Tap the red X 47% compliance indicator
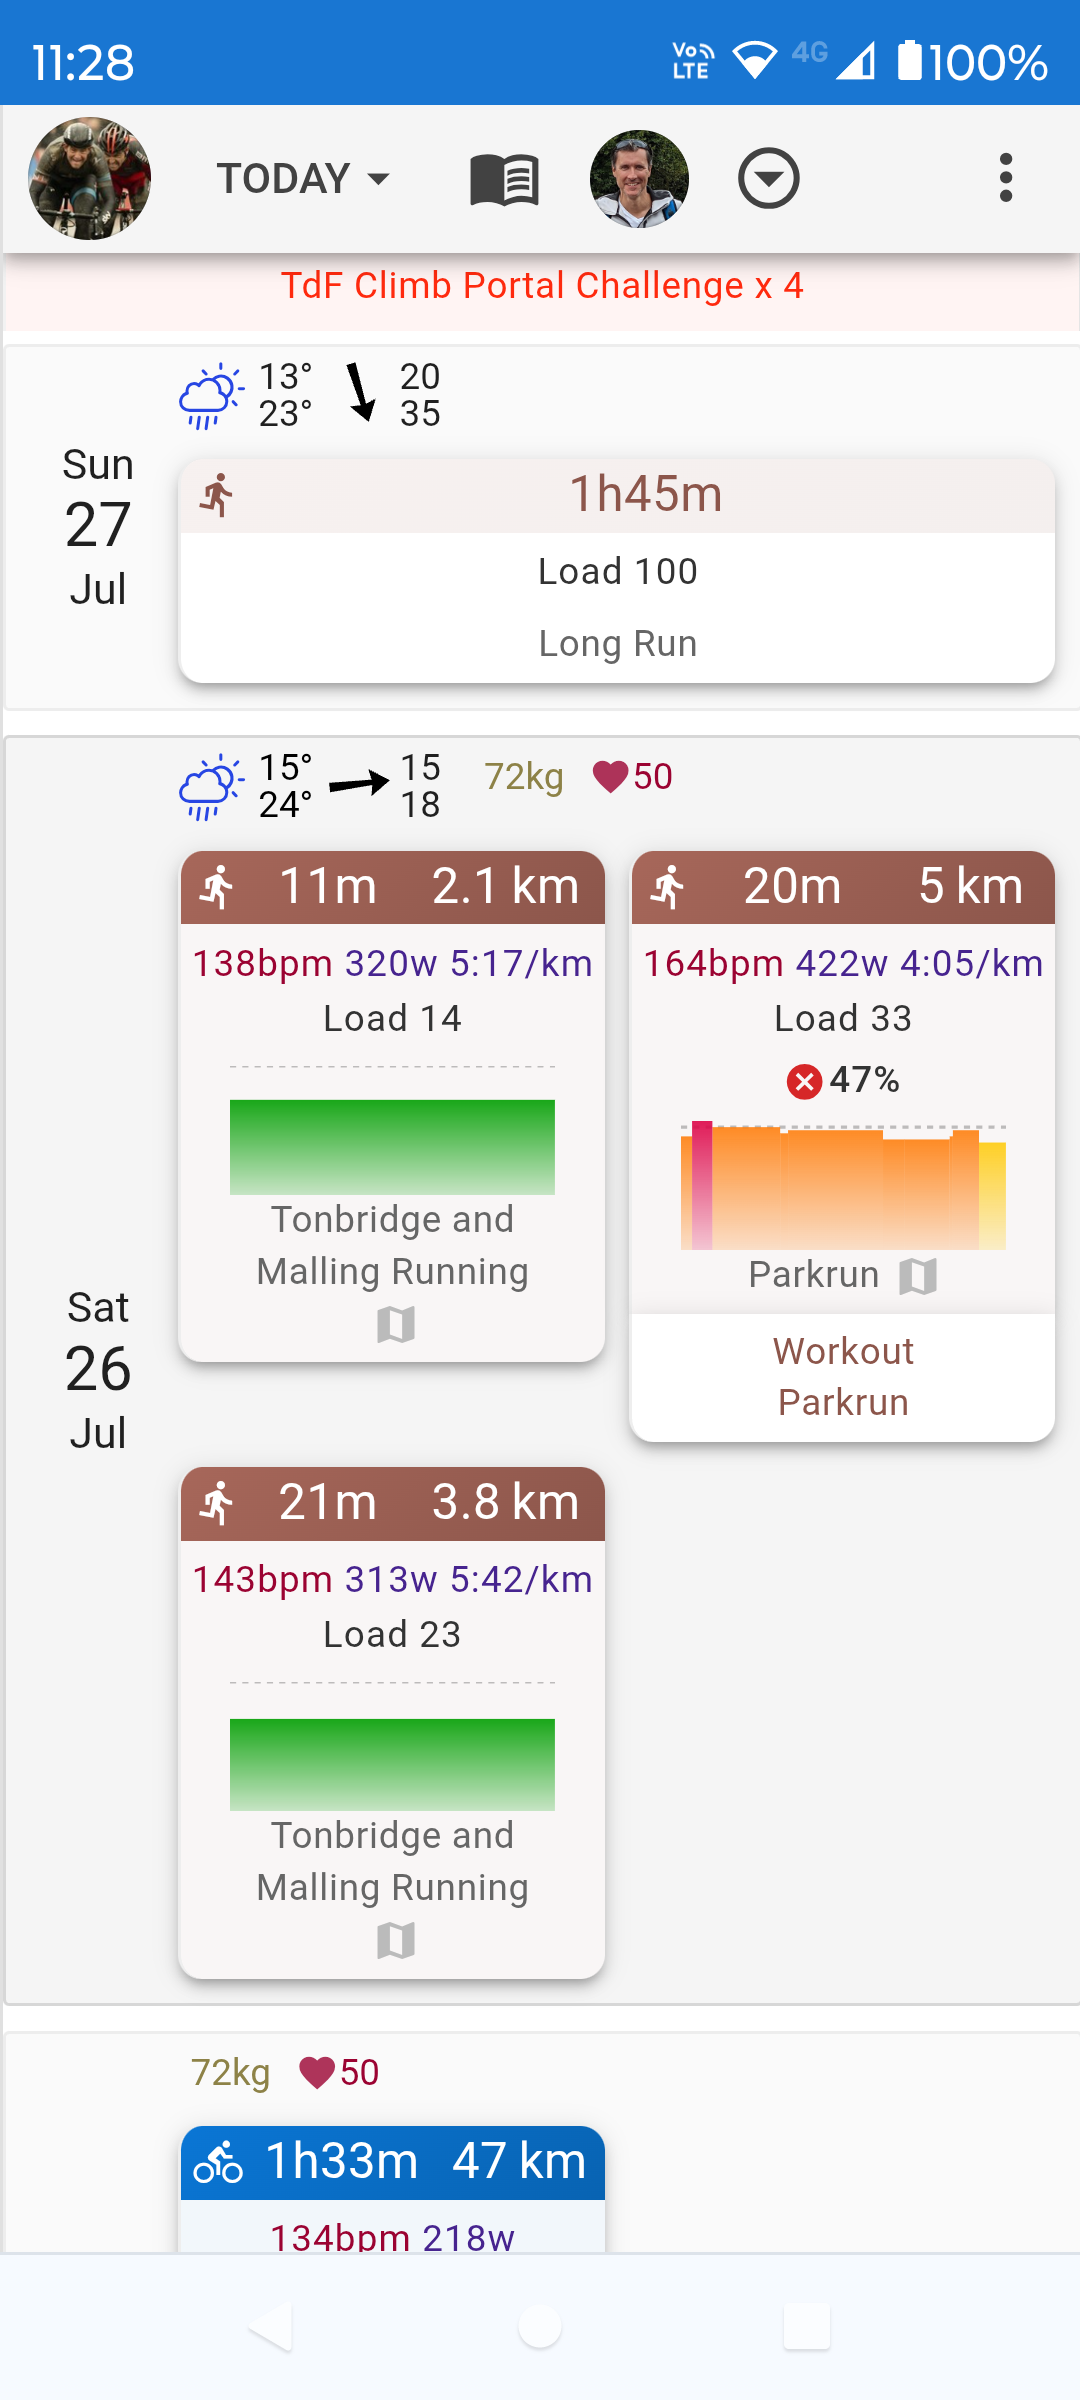 tap(803, 1081)
